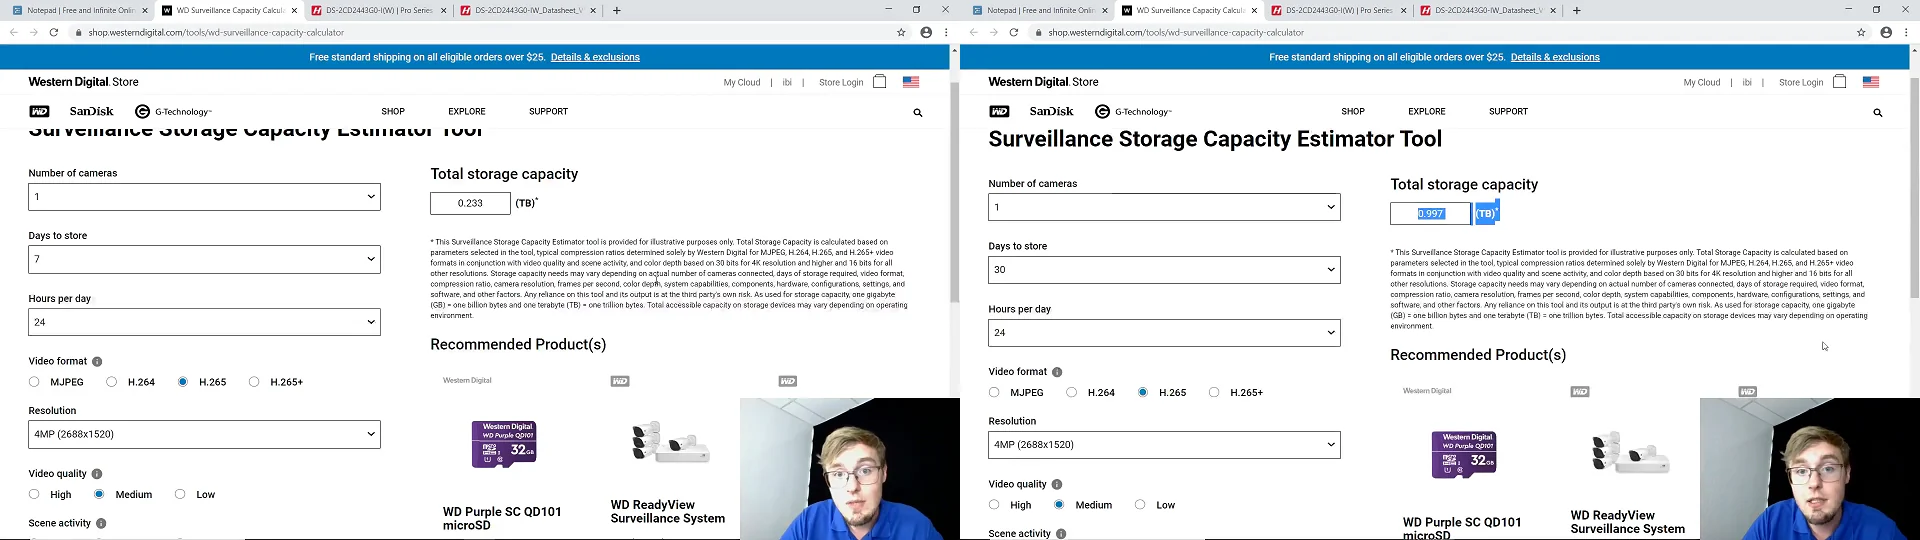Viewport: 1920px width, 540px height.
Task: Select Low video quality in the right window
Action: tap(1140, 504)
